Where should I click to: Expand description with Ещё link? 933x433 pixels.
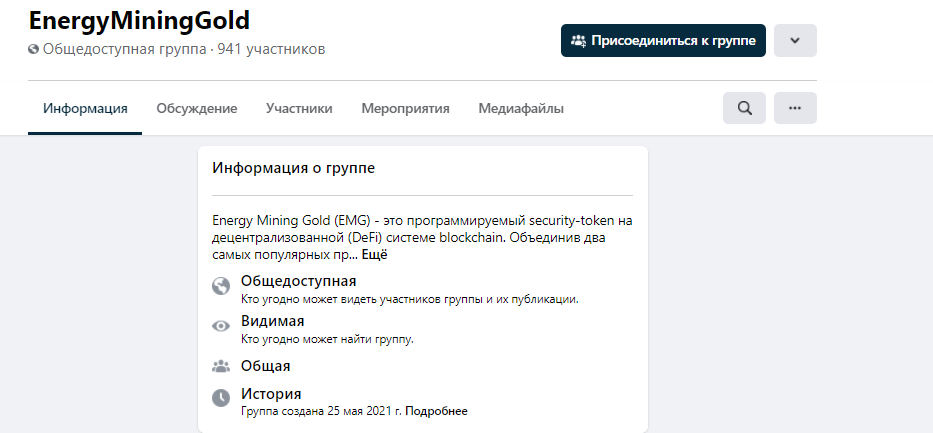click(374, 255)
